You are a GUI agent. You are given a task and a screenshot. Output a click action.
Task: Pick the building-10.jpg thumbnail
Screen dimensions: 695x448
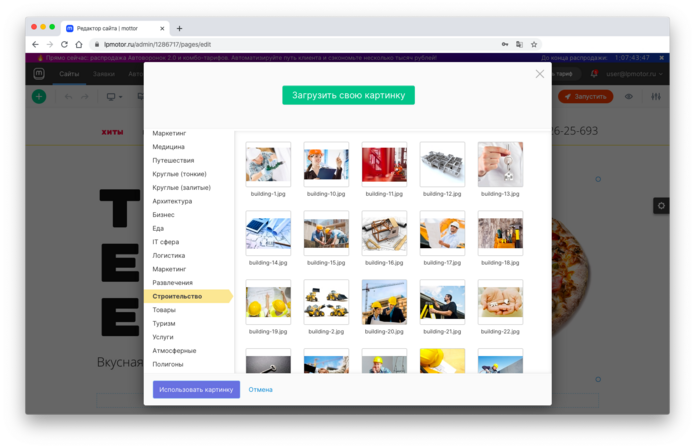tap(326, 164)
